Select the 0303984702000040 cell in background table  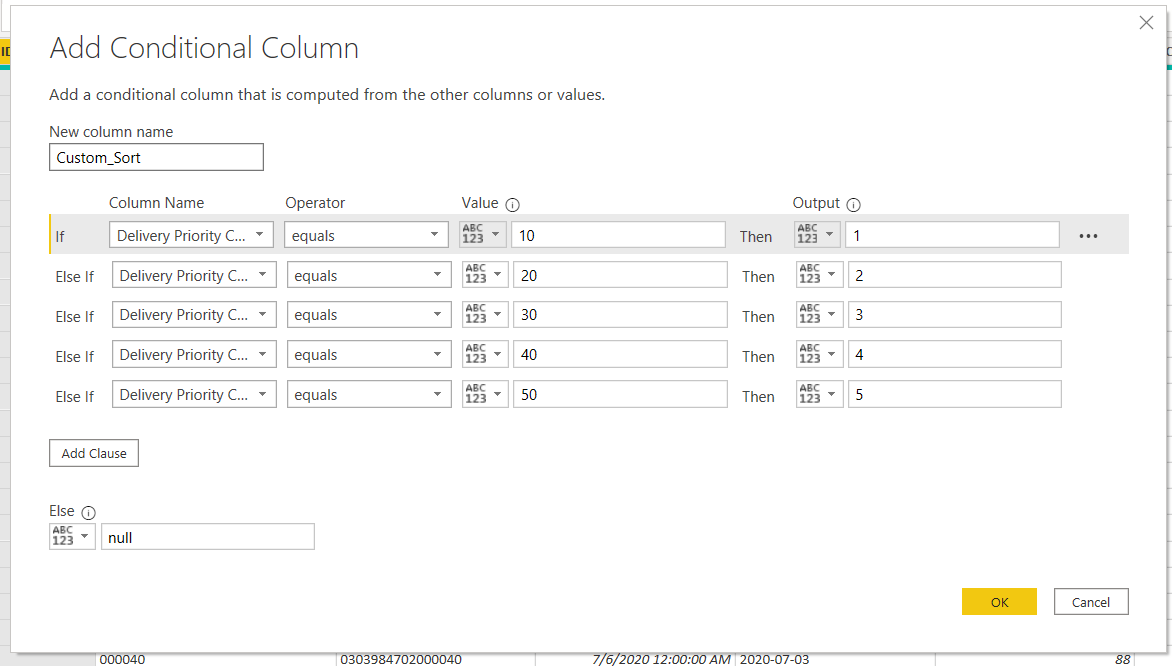click(435, 659)
